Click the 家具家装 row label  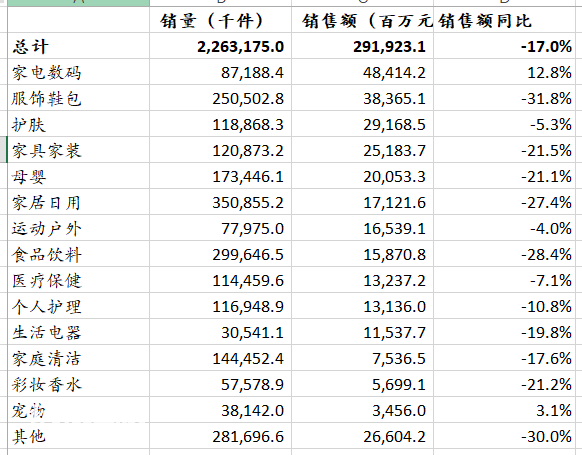pyautogui.click(x=78, y=150)
